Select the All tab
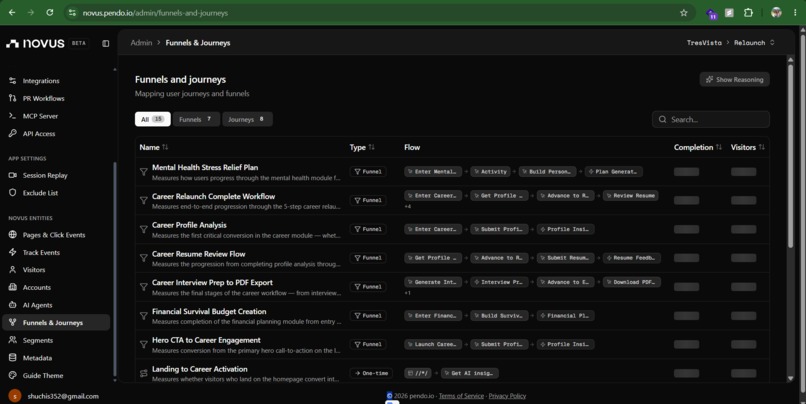The image size is (806, 404). [x=153, y=119]
